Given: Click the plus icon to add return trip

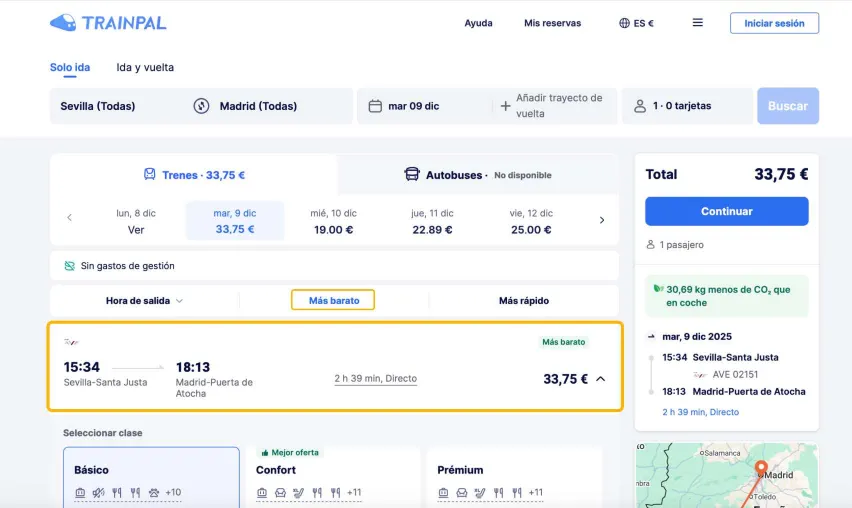Looking at the screenshot, I should [x=505, y=106].
